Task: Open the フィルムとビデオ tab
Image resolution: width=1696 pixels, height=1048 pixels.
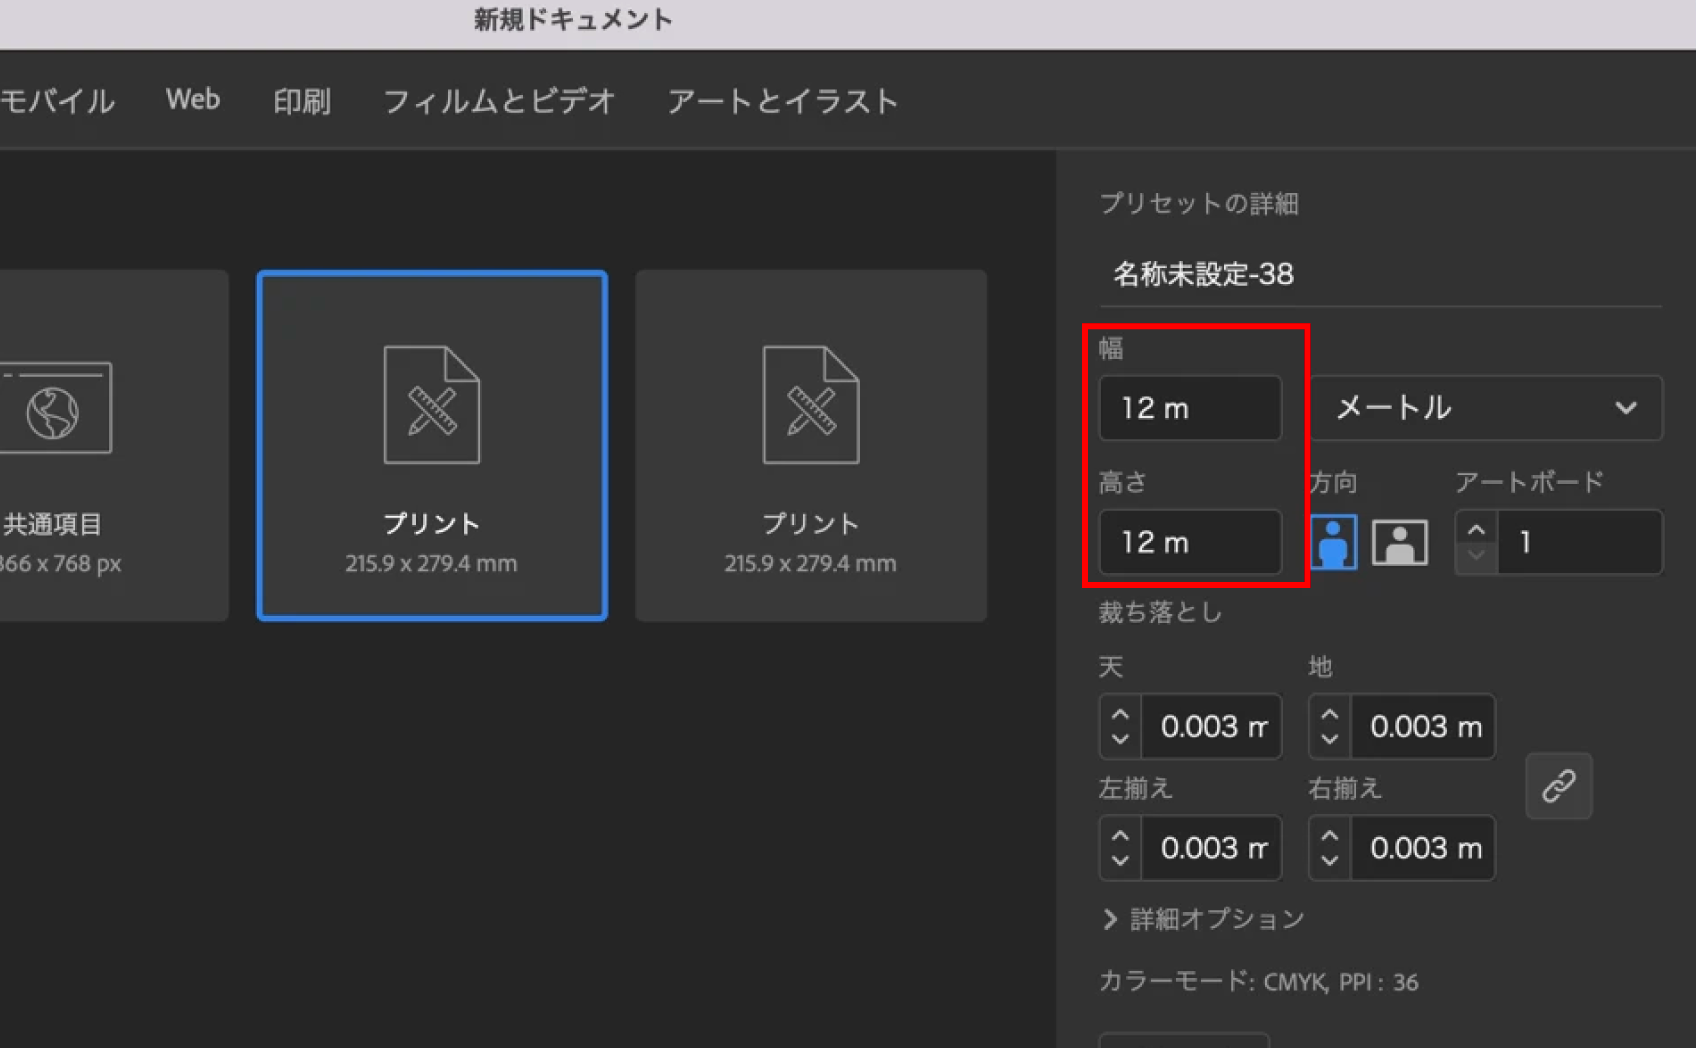Action: (498, 101)
